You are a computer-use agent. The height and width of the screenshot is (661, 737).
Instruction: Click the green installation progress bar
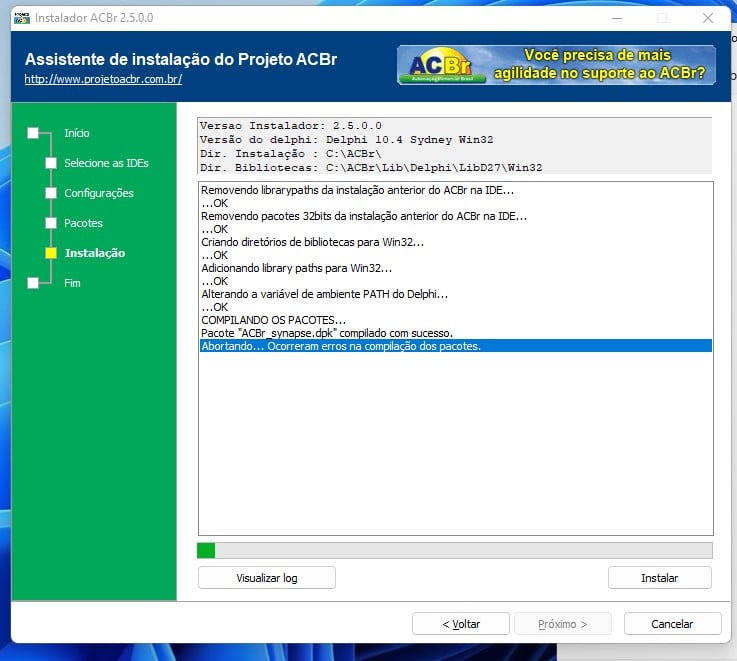click(x=455, y=551)
